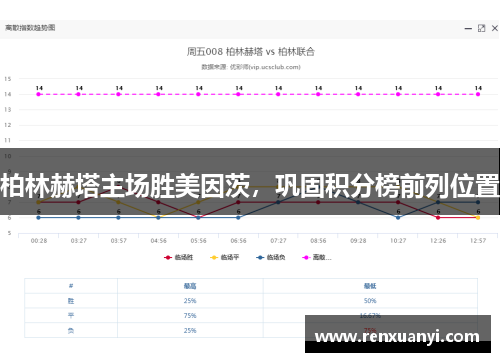Click the 08:56 x-axis time label
Image resolution: width=500 pixels, height=362 pixels.
click(318, 241)
